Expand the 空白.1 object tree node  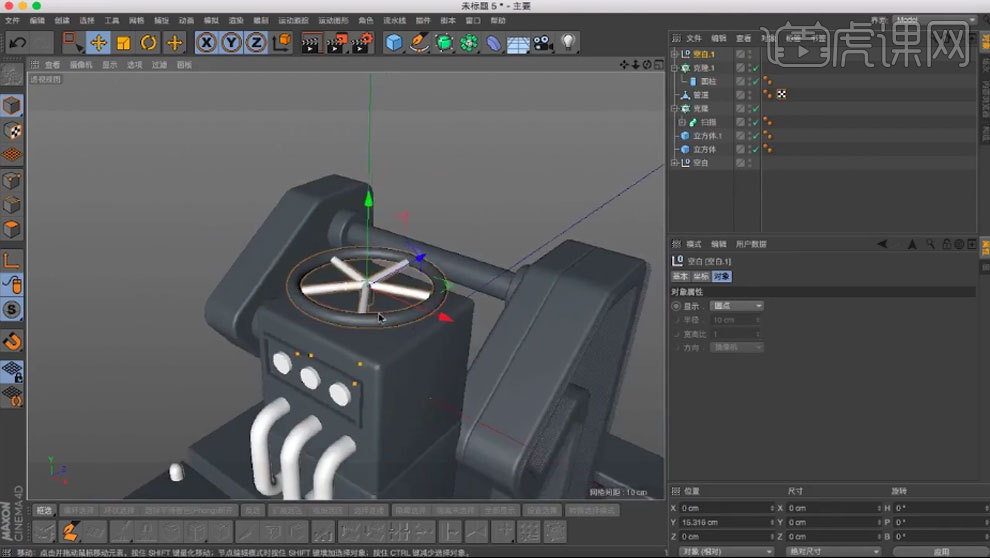675,54
